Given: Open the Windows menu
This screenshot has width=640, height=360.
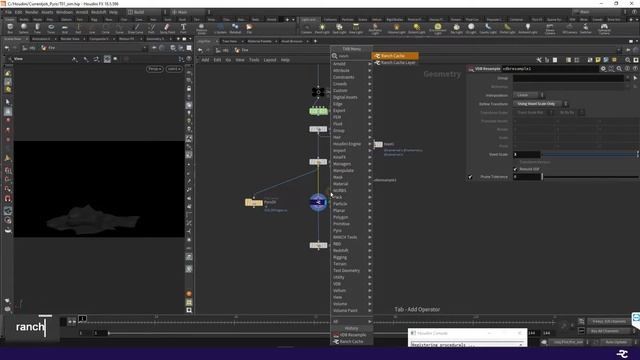Looking at the screenshot, I should coord(64,12).
